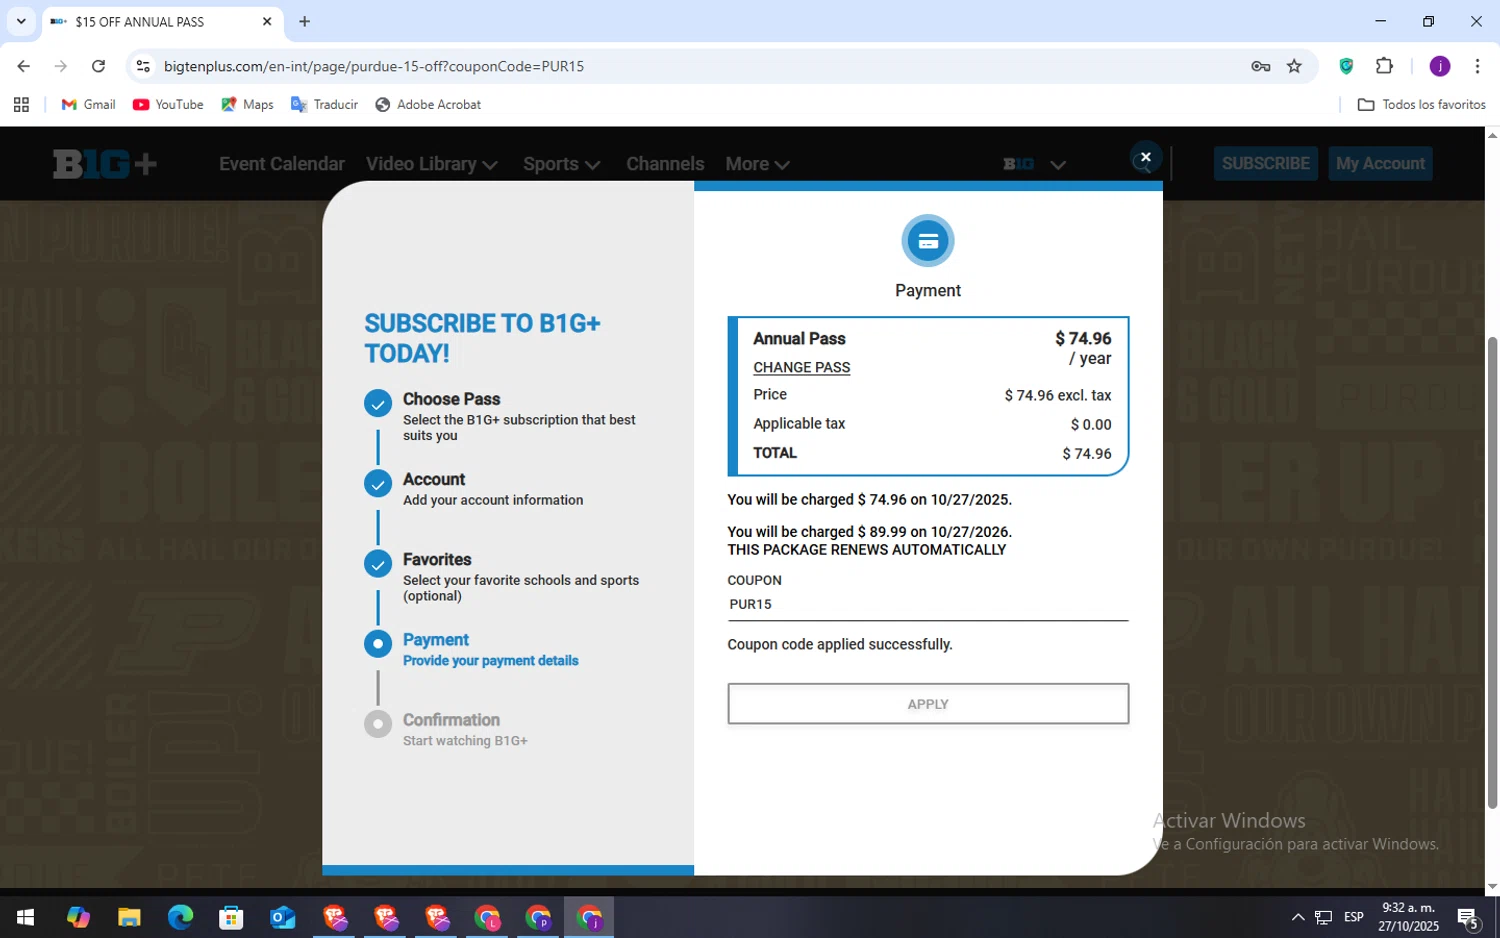Screen dimensions: 1500x938
Task: Open the Windows Start menu
Action: [x=26, y=917]
